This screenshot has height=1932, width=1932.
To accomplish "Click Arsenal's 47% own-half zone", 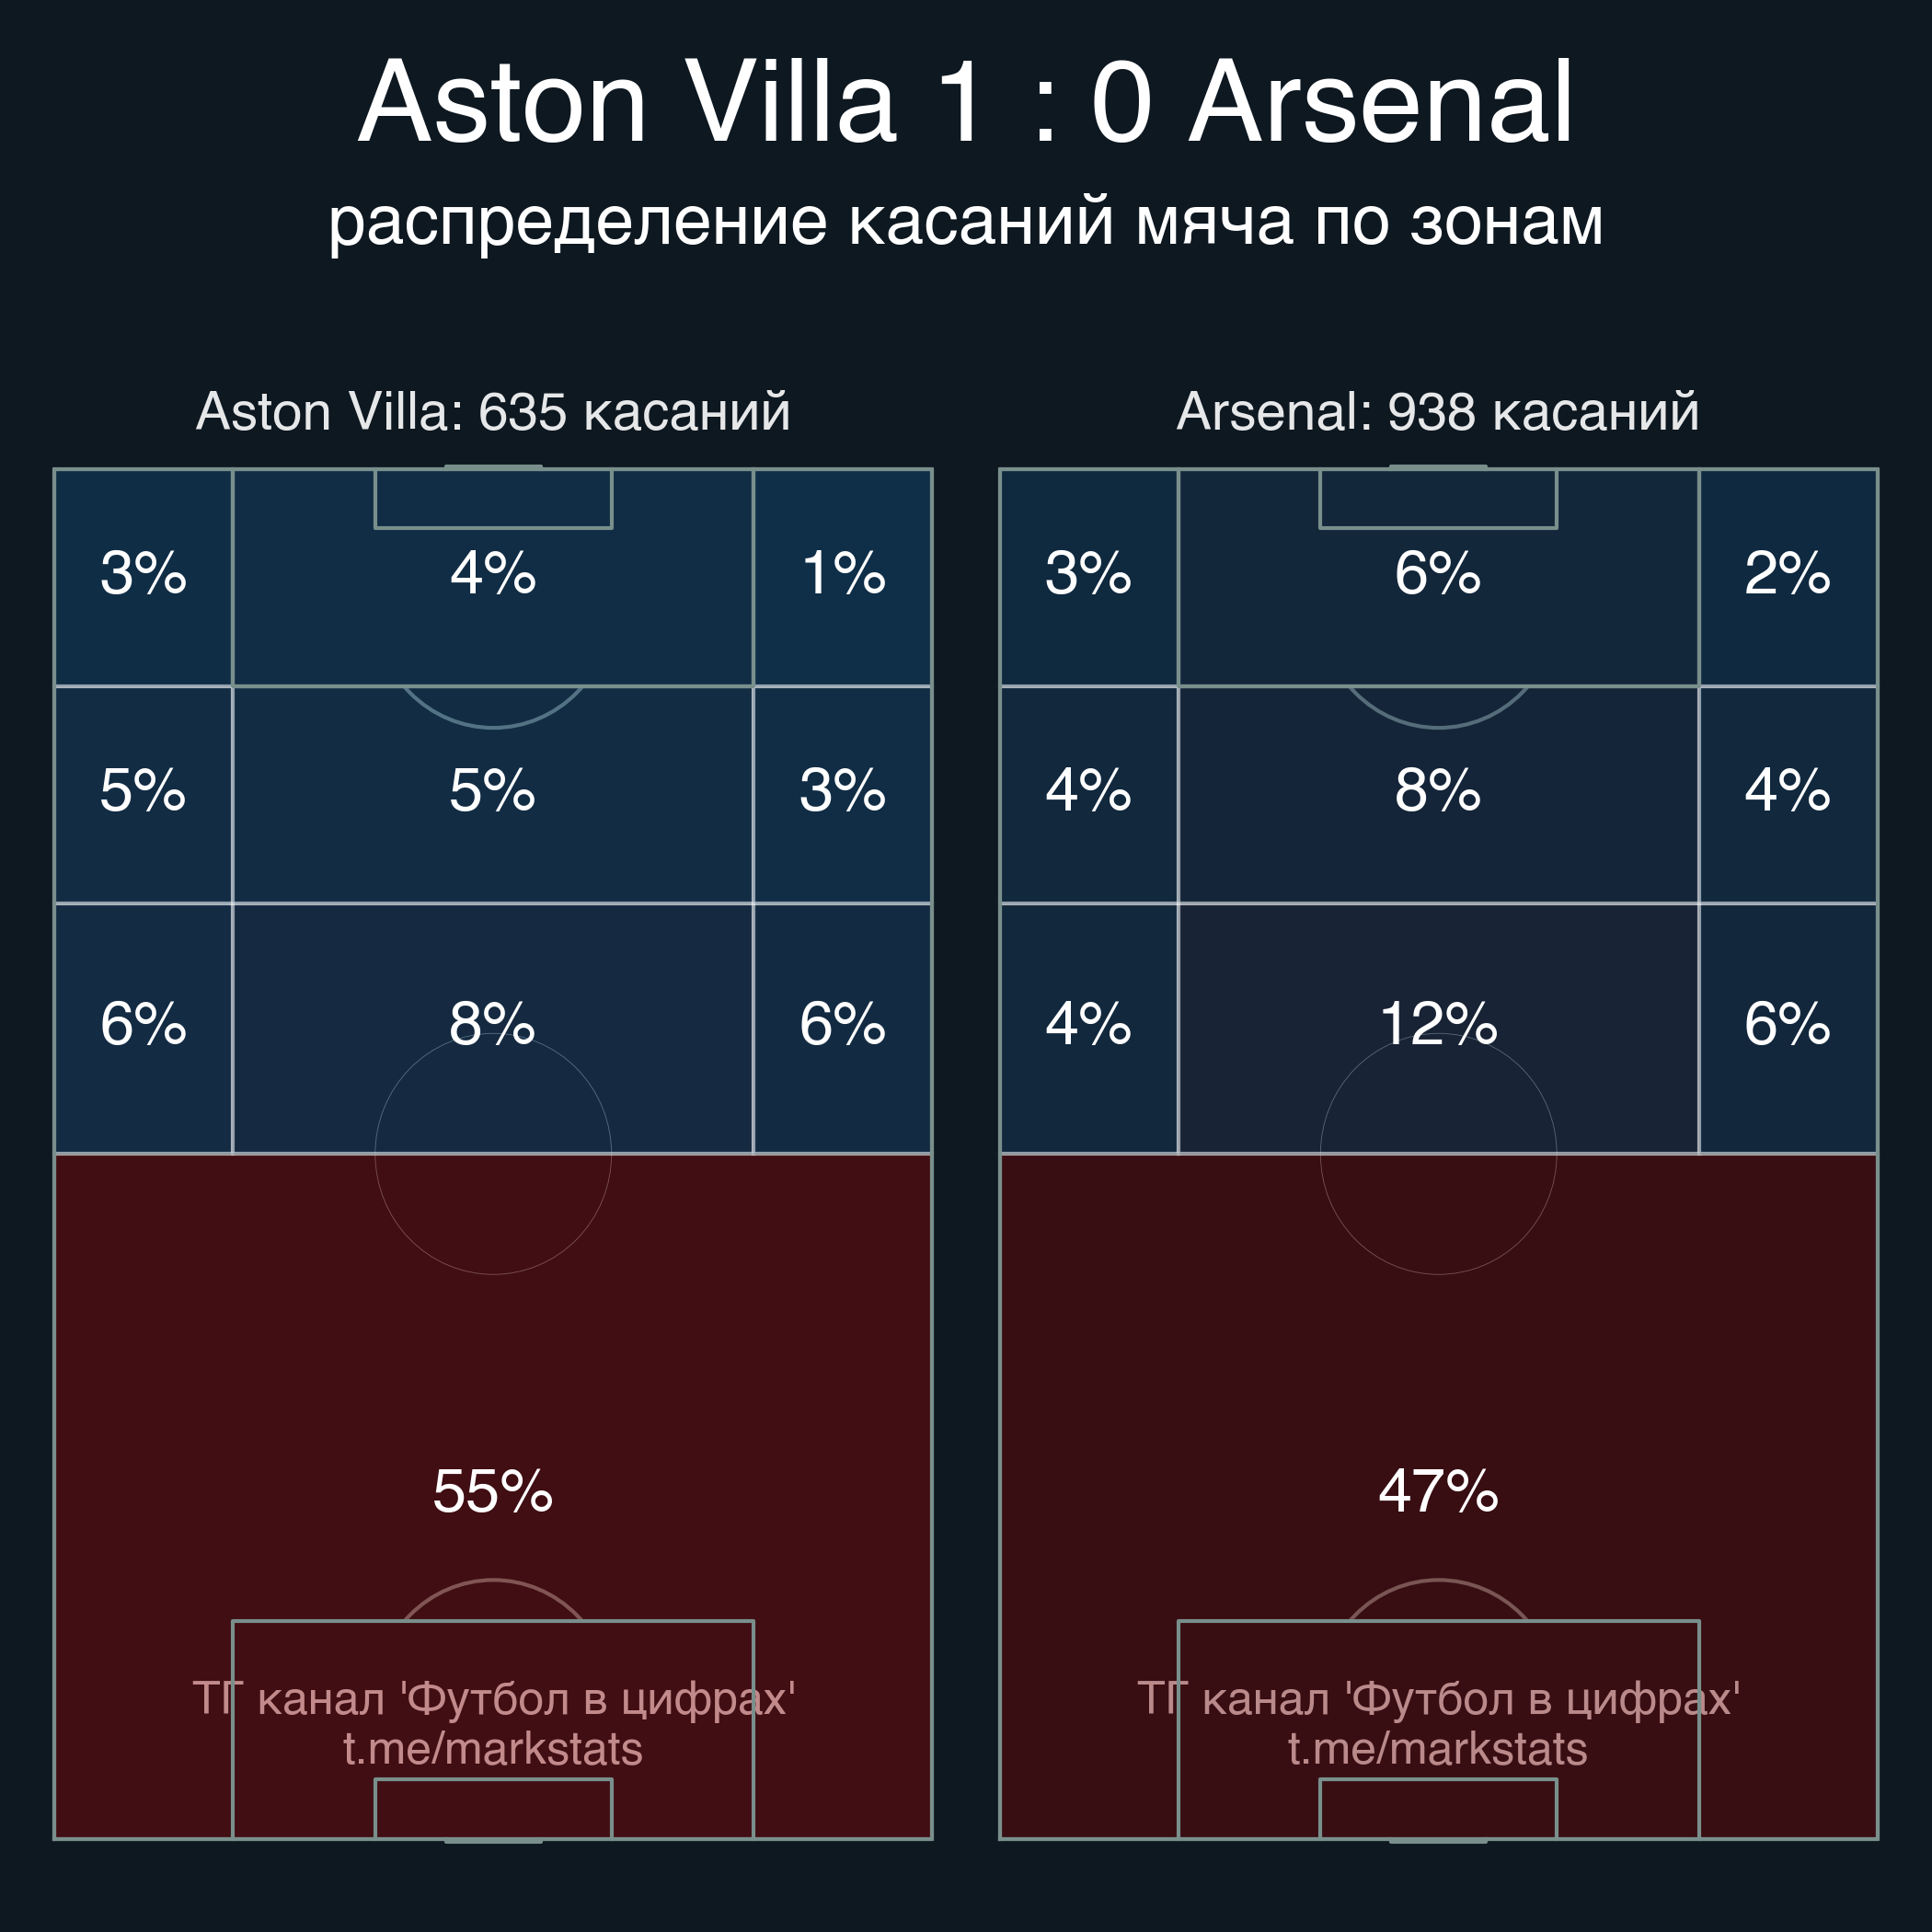I will coord(1438,1496).
